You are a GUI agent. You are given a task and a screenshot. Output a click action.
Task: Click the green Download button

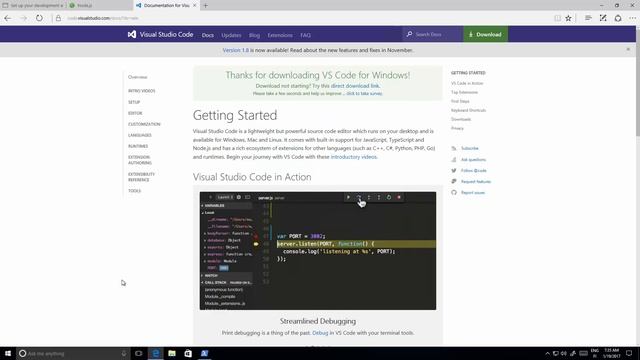pos(485,34)
